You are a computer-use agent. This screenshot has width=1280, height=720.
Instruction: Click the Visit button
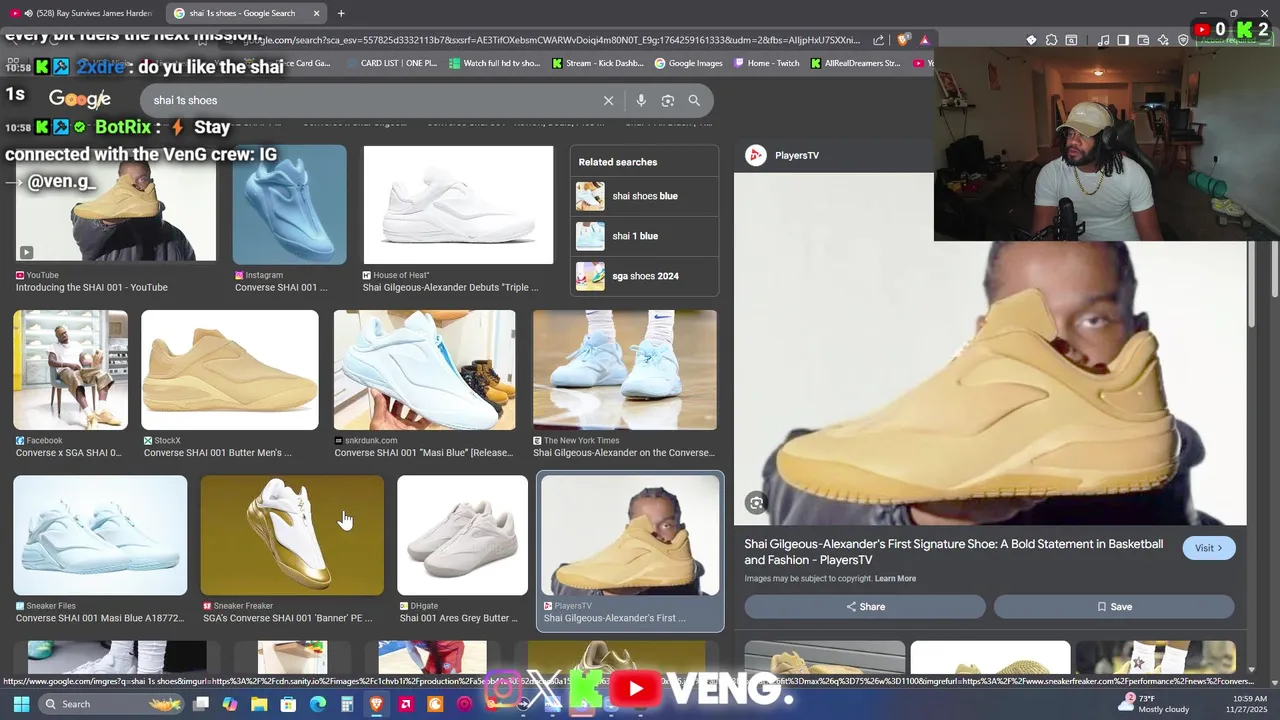coord(1209,548)
